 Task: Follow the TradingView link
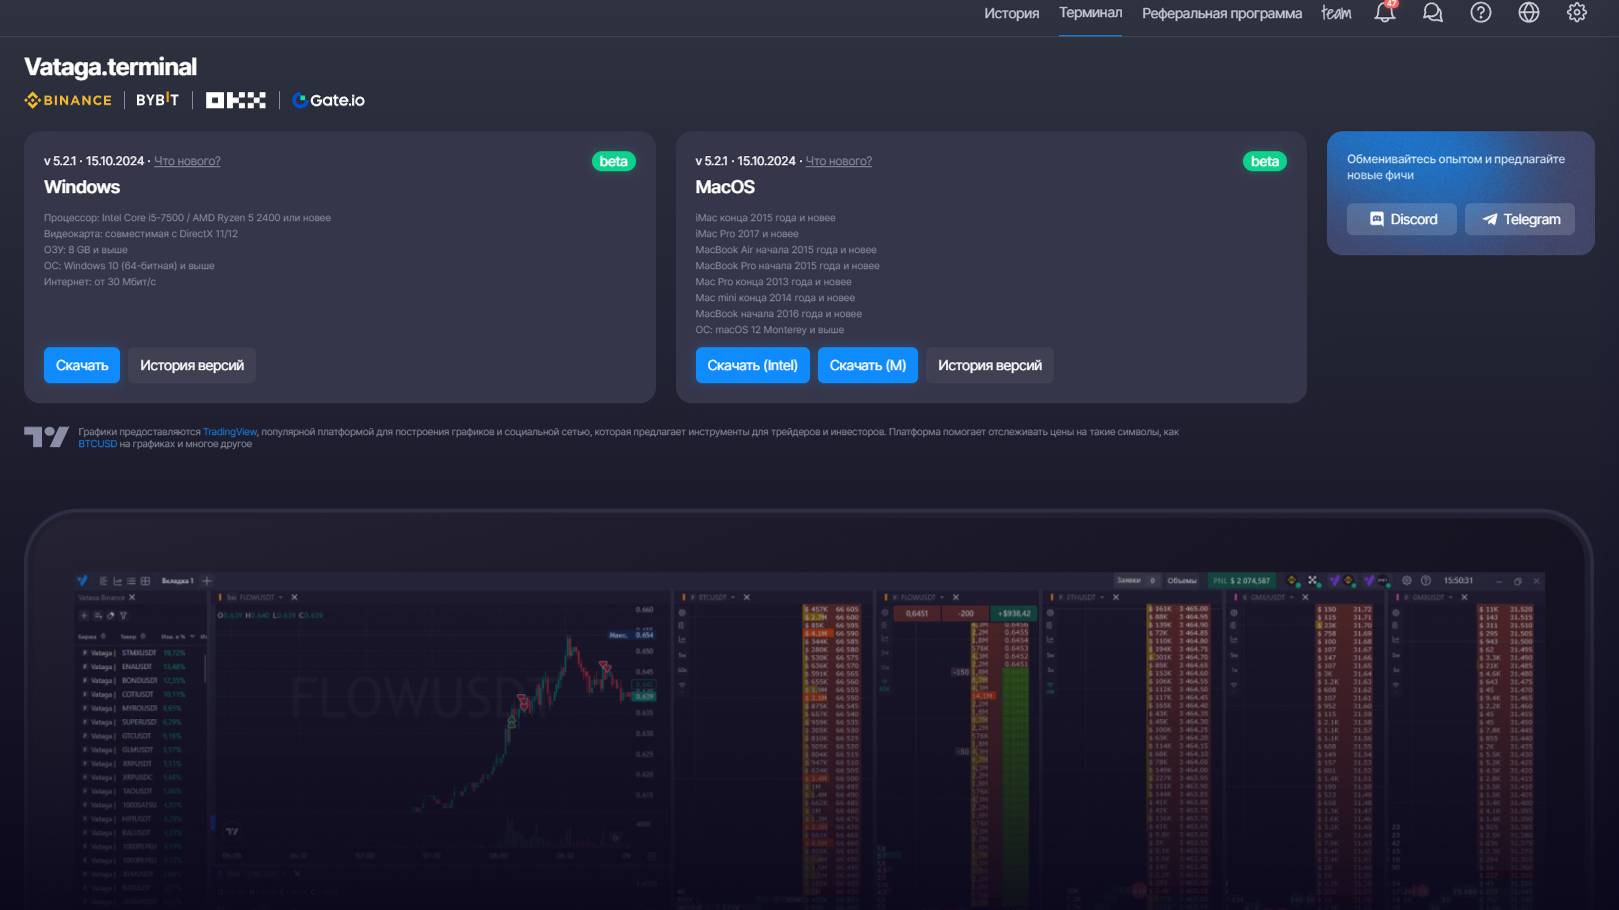[230, 432]
